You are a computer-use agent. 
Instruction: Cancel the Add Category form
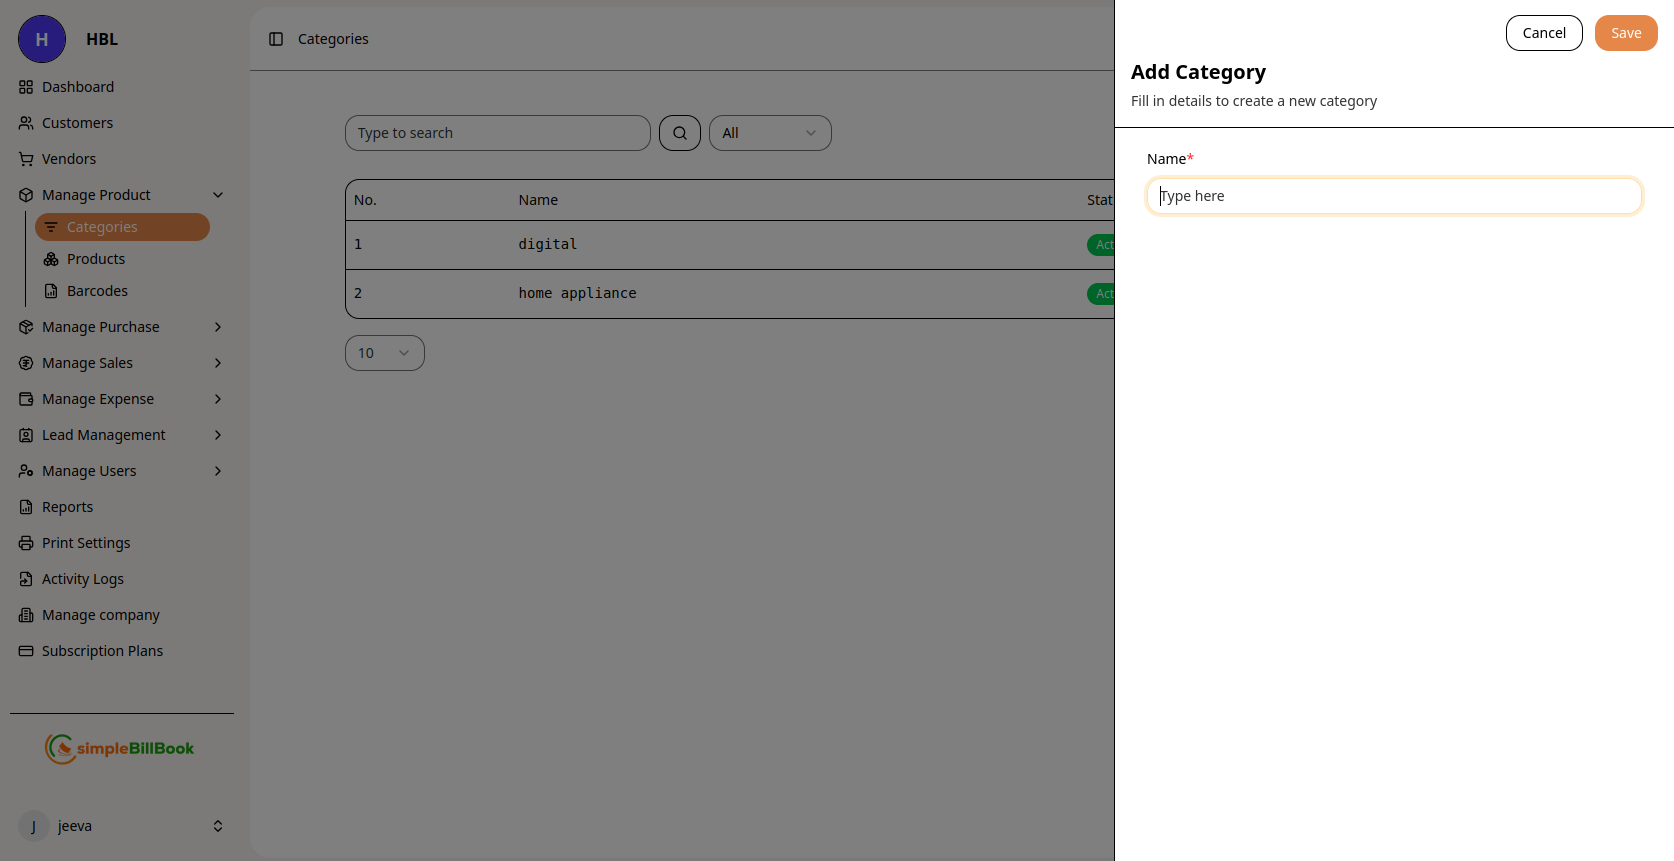click(1543, 33)
